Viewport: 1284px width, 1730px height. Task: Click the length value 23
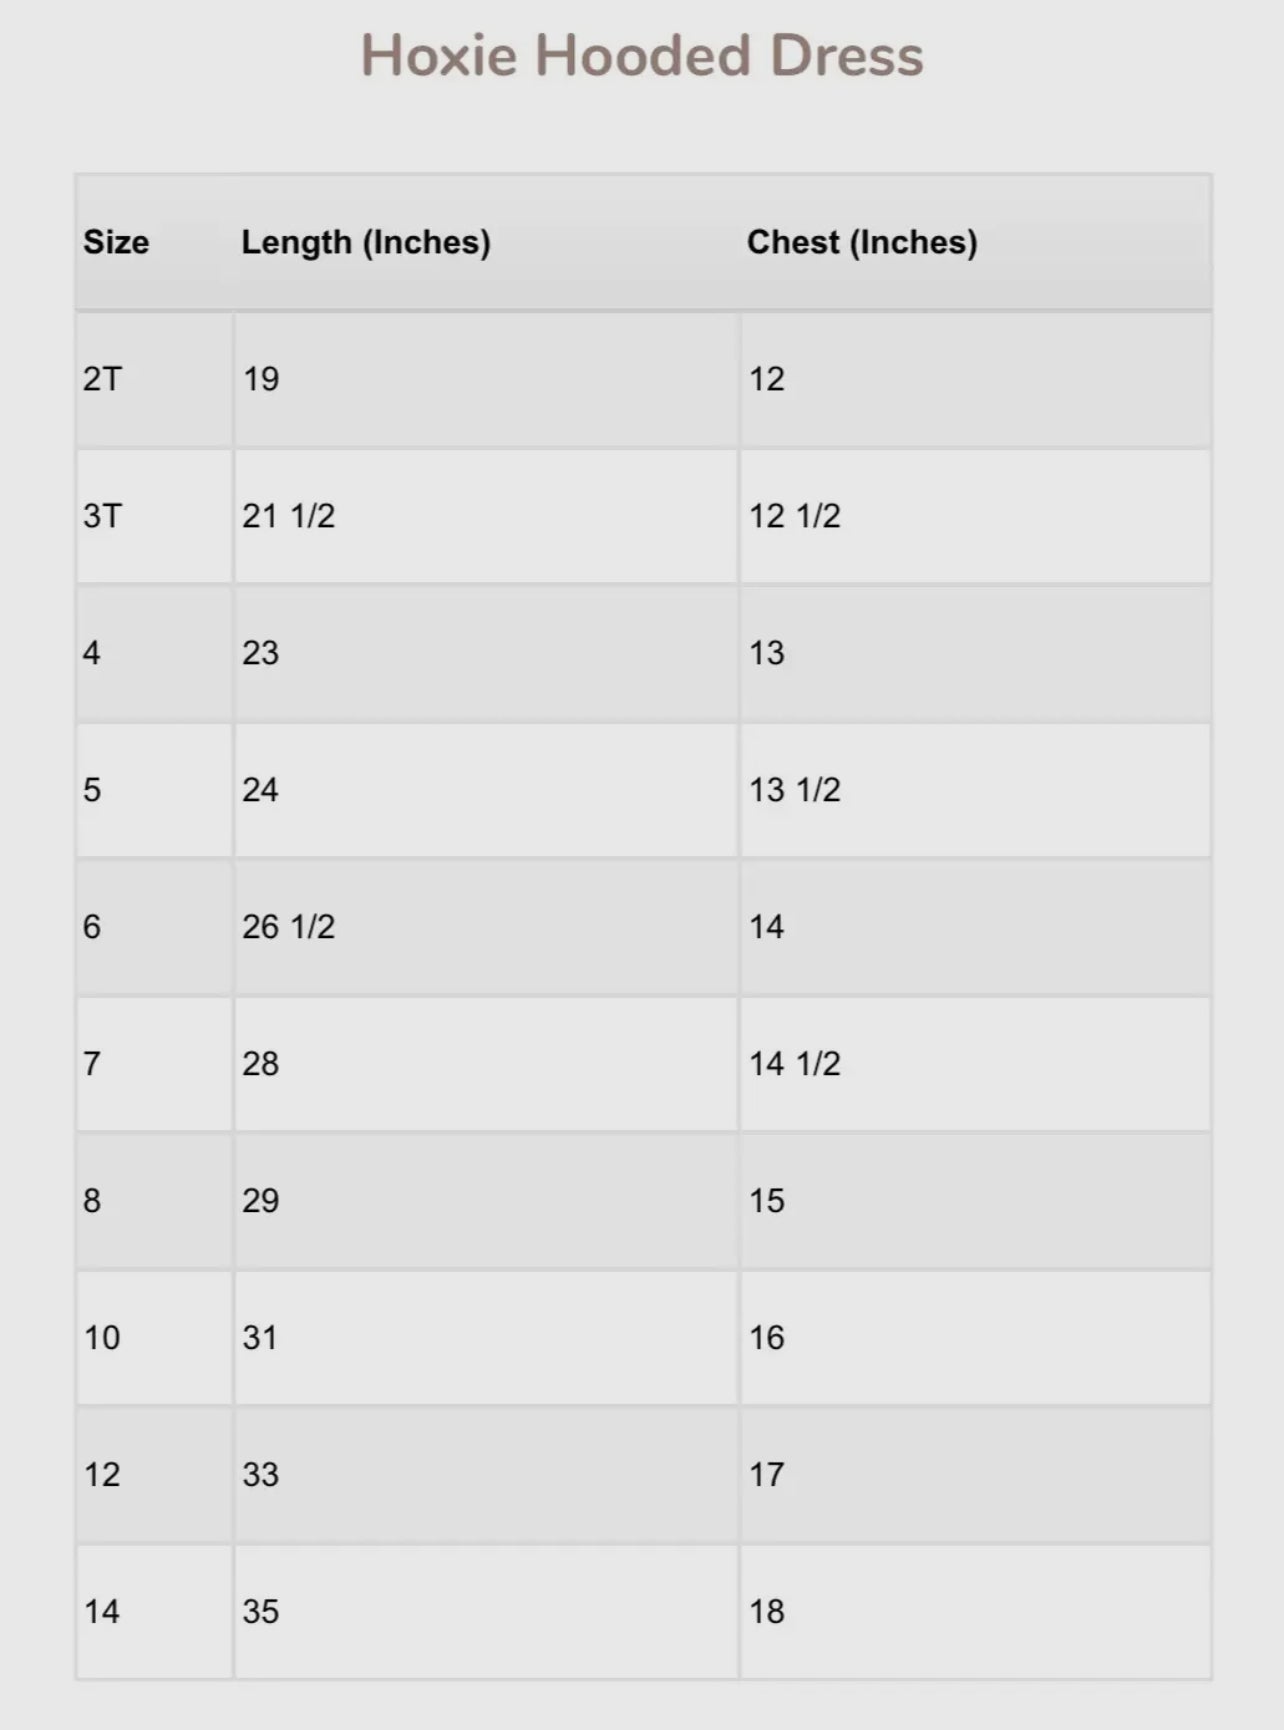(261, 653)
